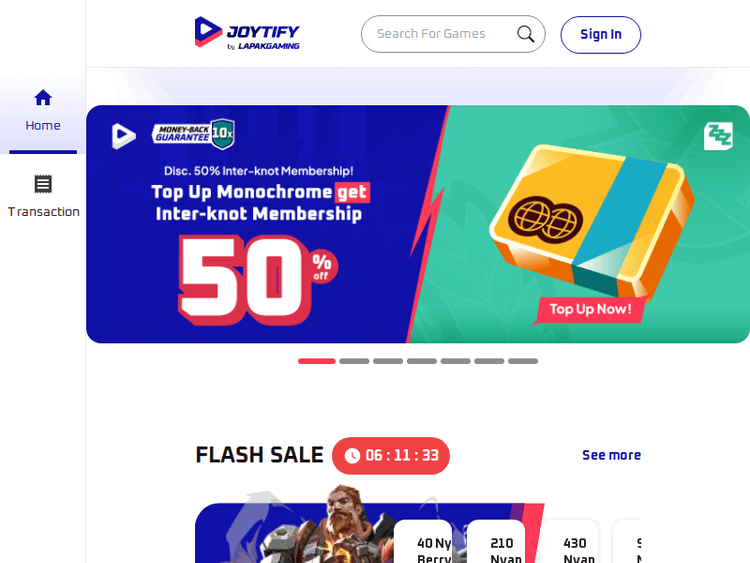750x563 pixels.
Task: Focus the Search For Games field
Action: pos(453,34)
